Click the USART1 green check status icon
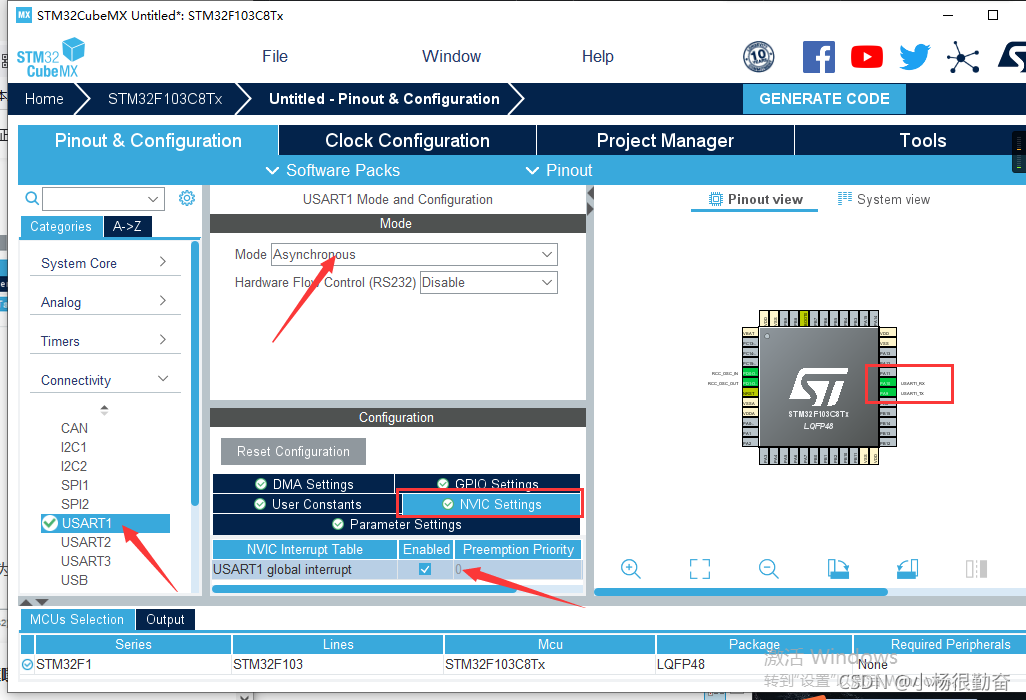The width and height of the screenshot is (1026, 700). coord(50,523)
